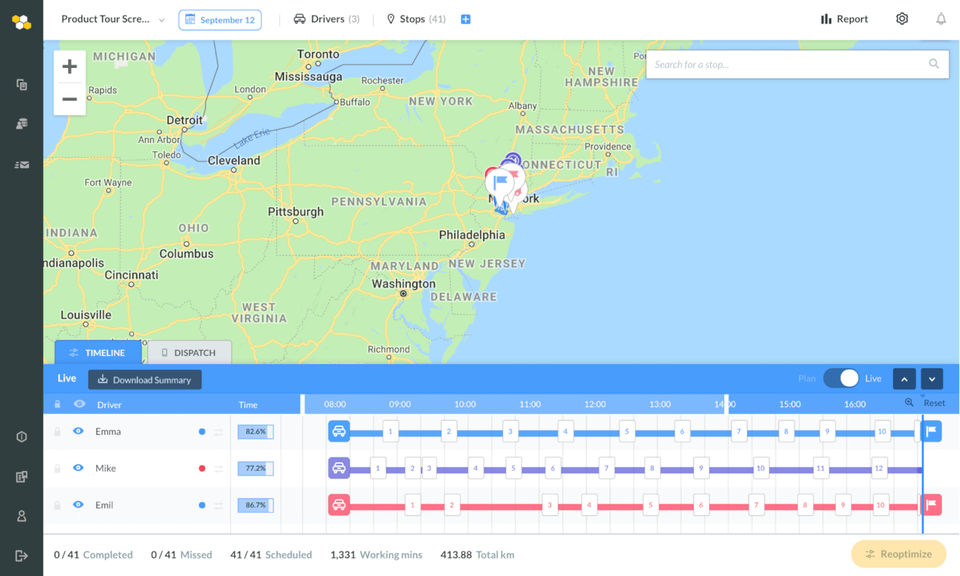Open the September 12 date picker
Image resolution: width=960 pixels, height=576 pixels.
(x=220, y=20)
